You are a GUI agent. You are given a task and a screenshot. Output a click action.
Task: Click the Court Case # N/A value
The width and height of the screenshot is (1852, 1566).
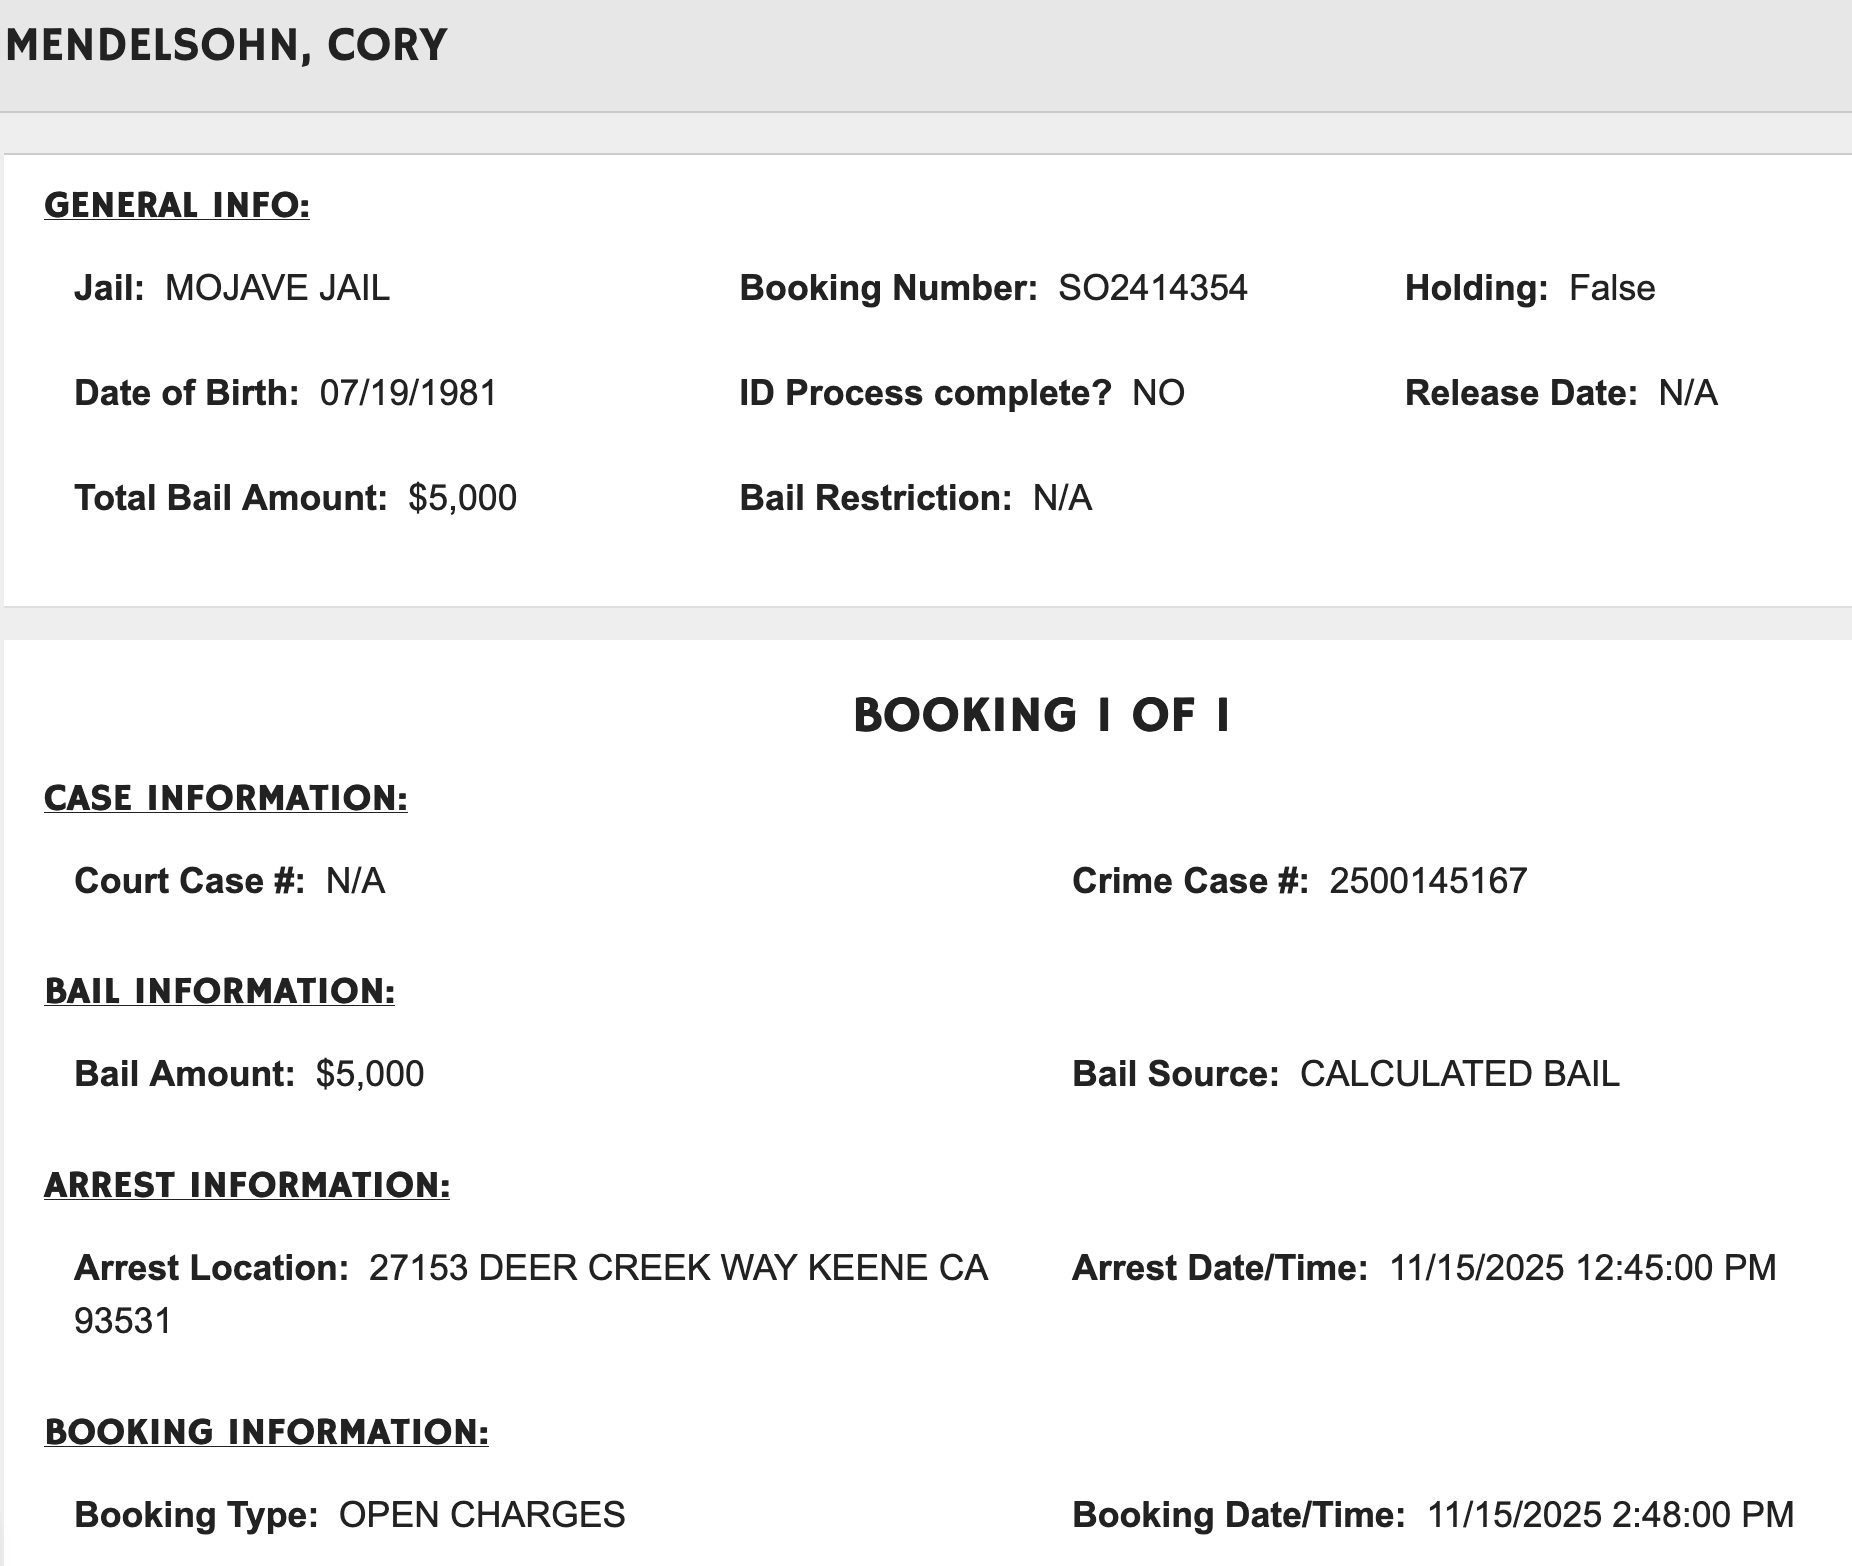click(355, 881)
